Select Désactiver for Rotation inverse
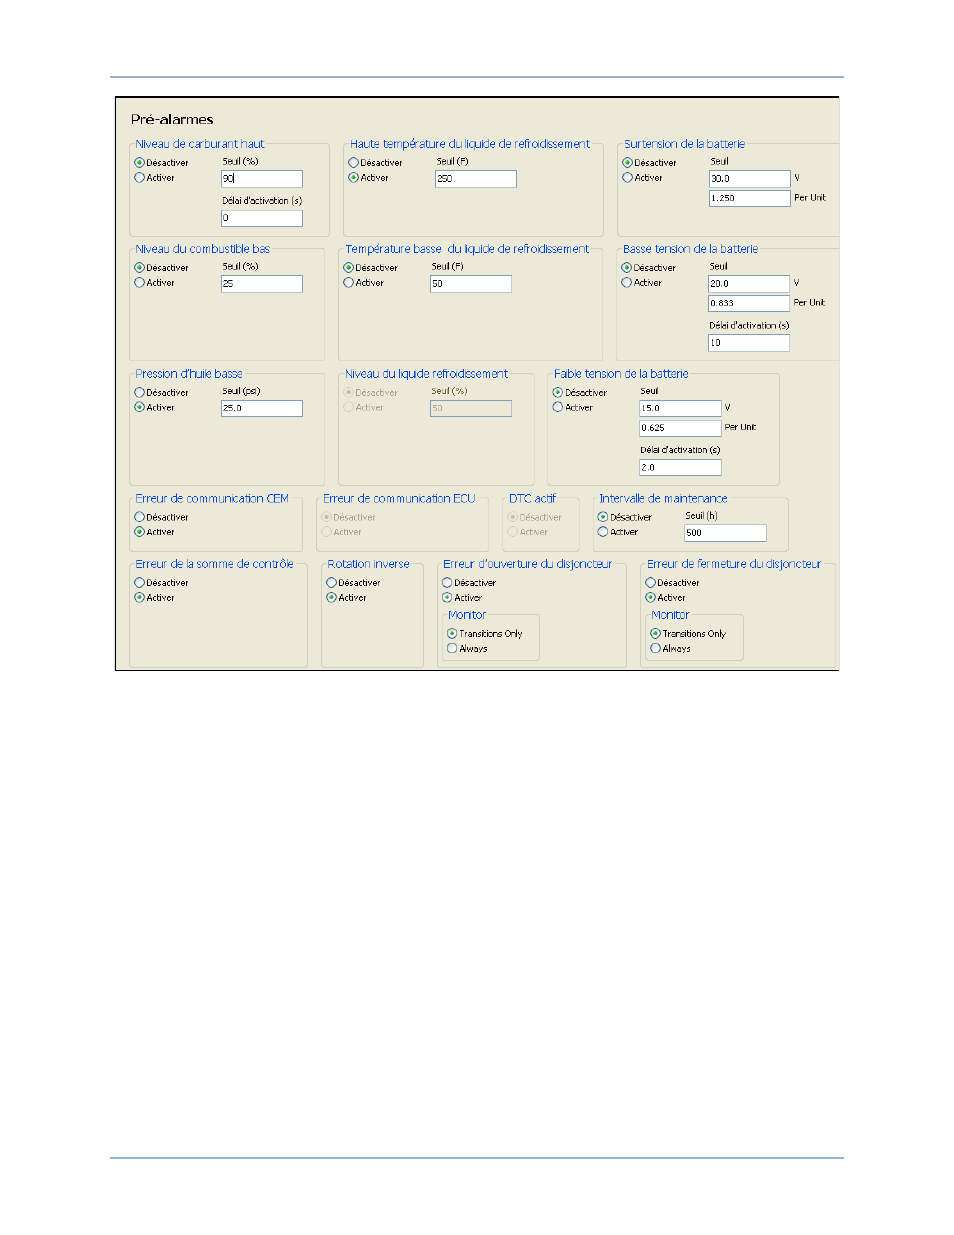The height and width of the screenshot is (1235, 954). (331, 583)
